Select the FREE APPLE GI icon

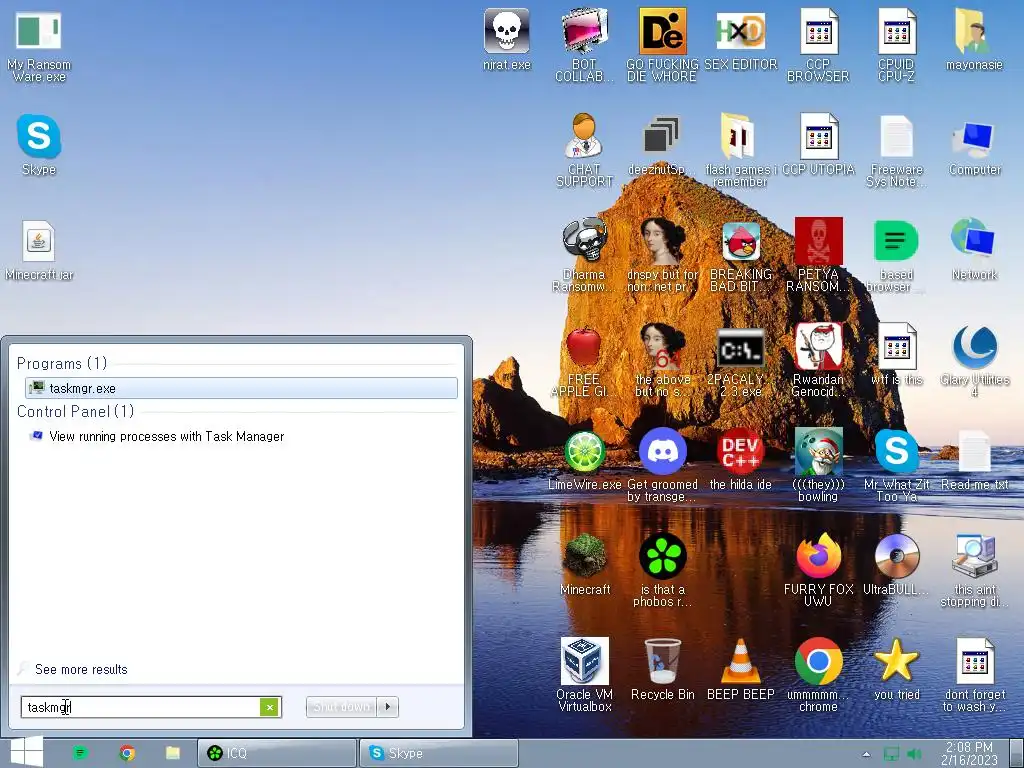click(584, 360)
